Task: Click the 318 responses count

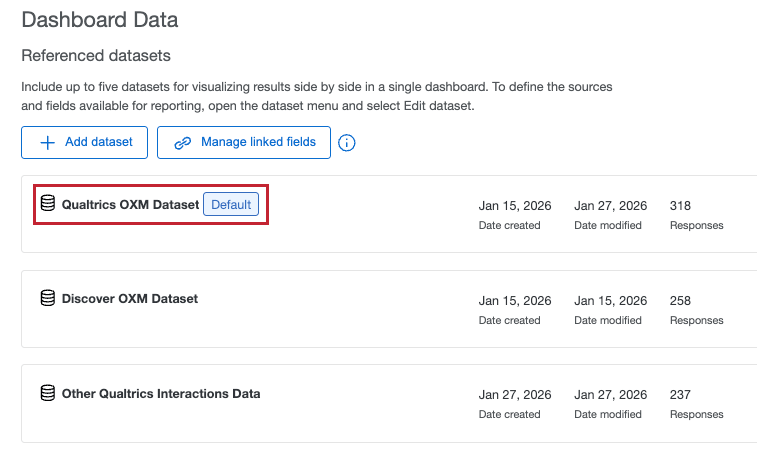Action: pos(680,205)
